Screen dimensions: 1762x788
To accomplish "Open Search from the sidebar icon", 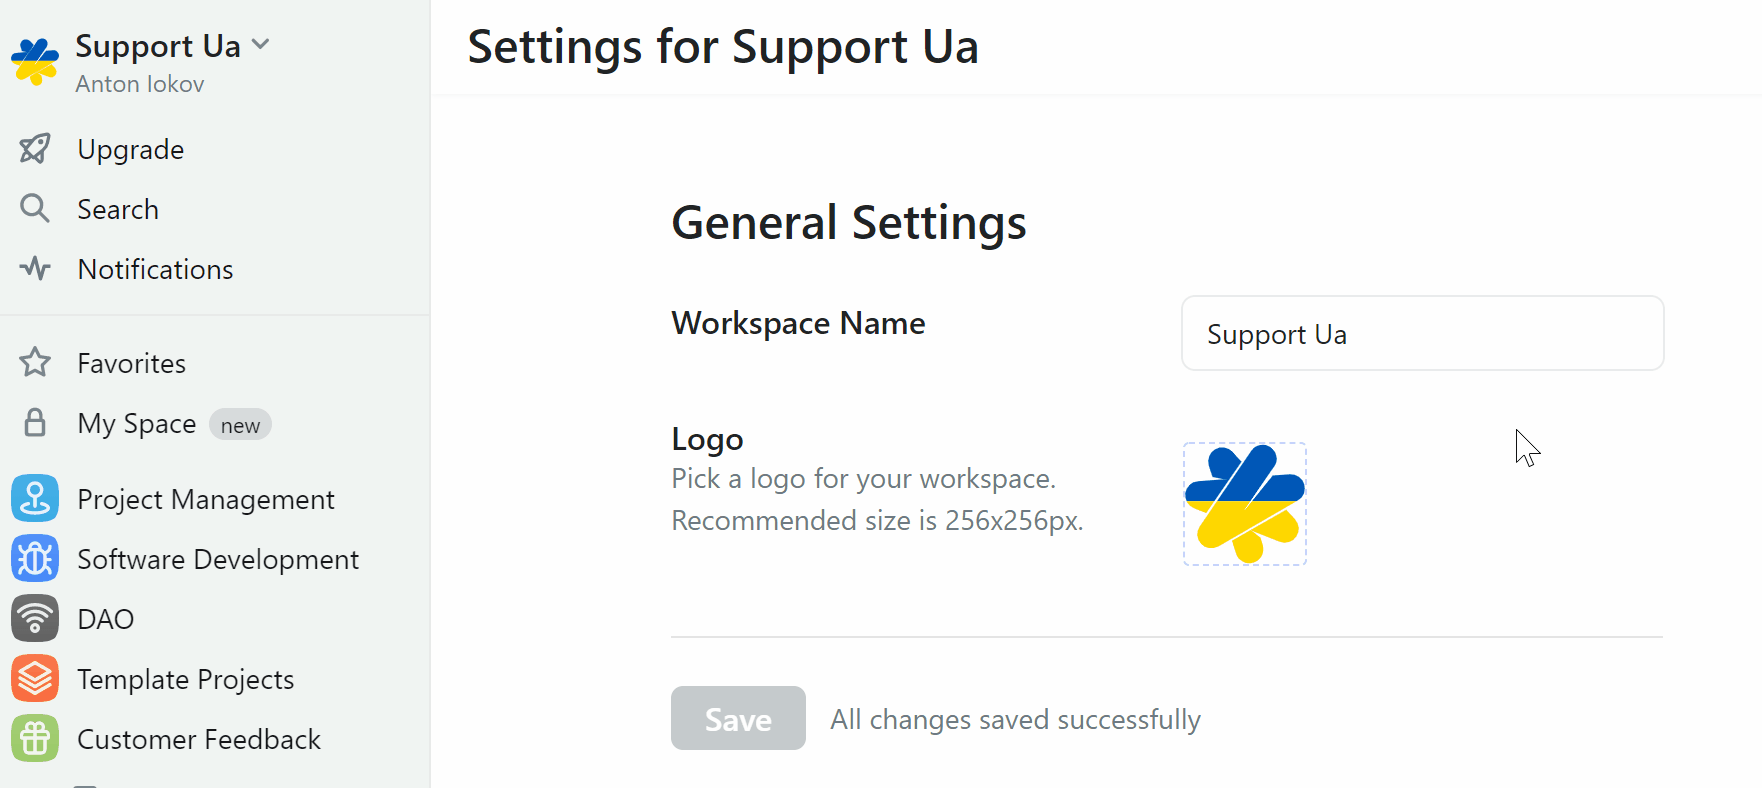I will pyautogui.click(x=34, y=208).
